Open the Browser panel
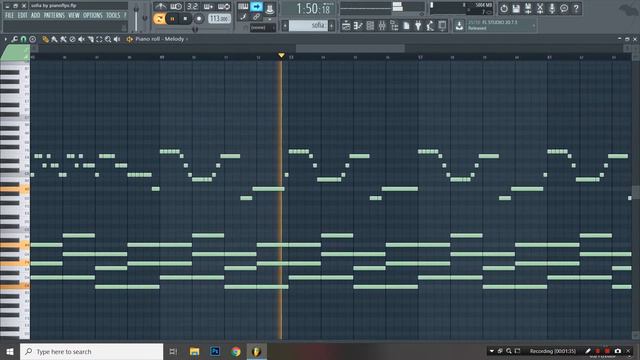The height and width of the screenshot is (360, 640). pos(394,26)
